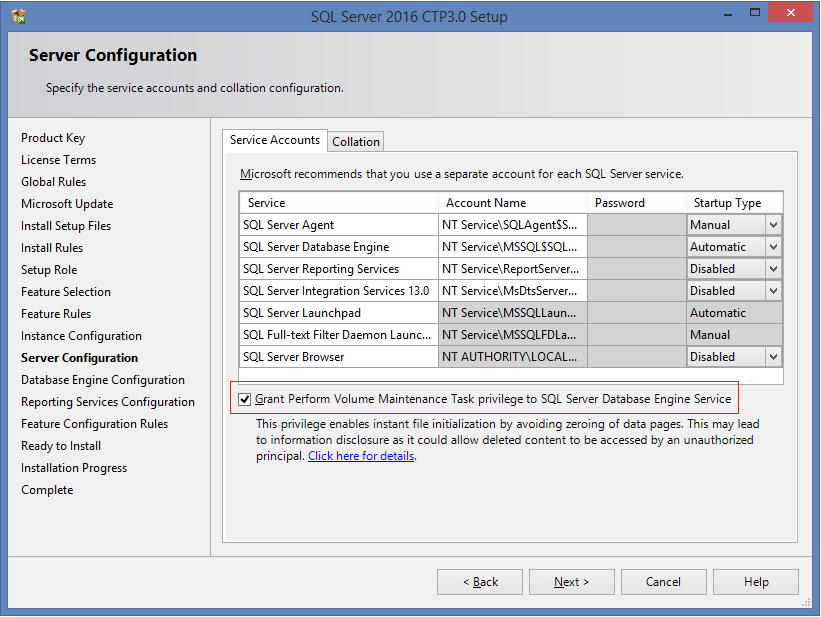Screen dimensions: 821x617
Task: Select Setup Role step in sidebar
Action: (x=49, y=270)
